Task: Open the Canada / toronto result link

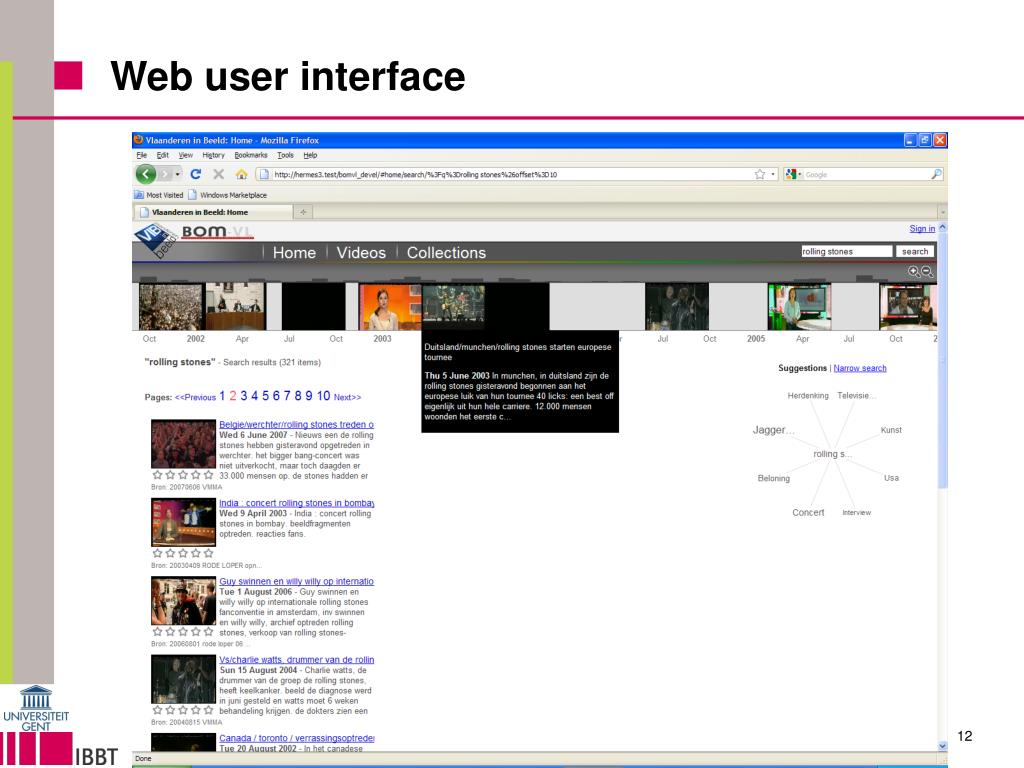Action: point(296,738)
